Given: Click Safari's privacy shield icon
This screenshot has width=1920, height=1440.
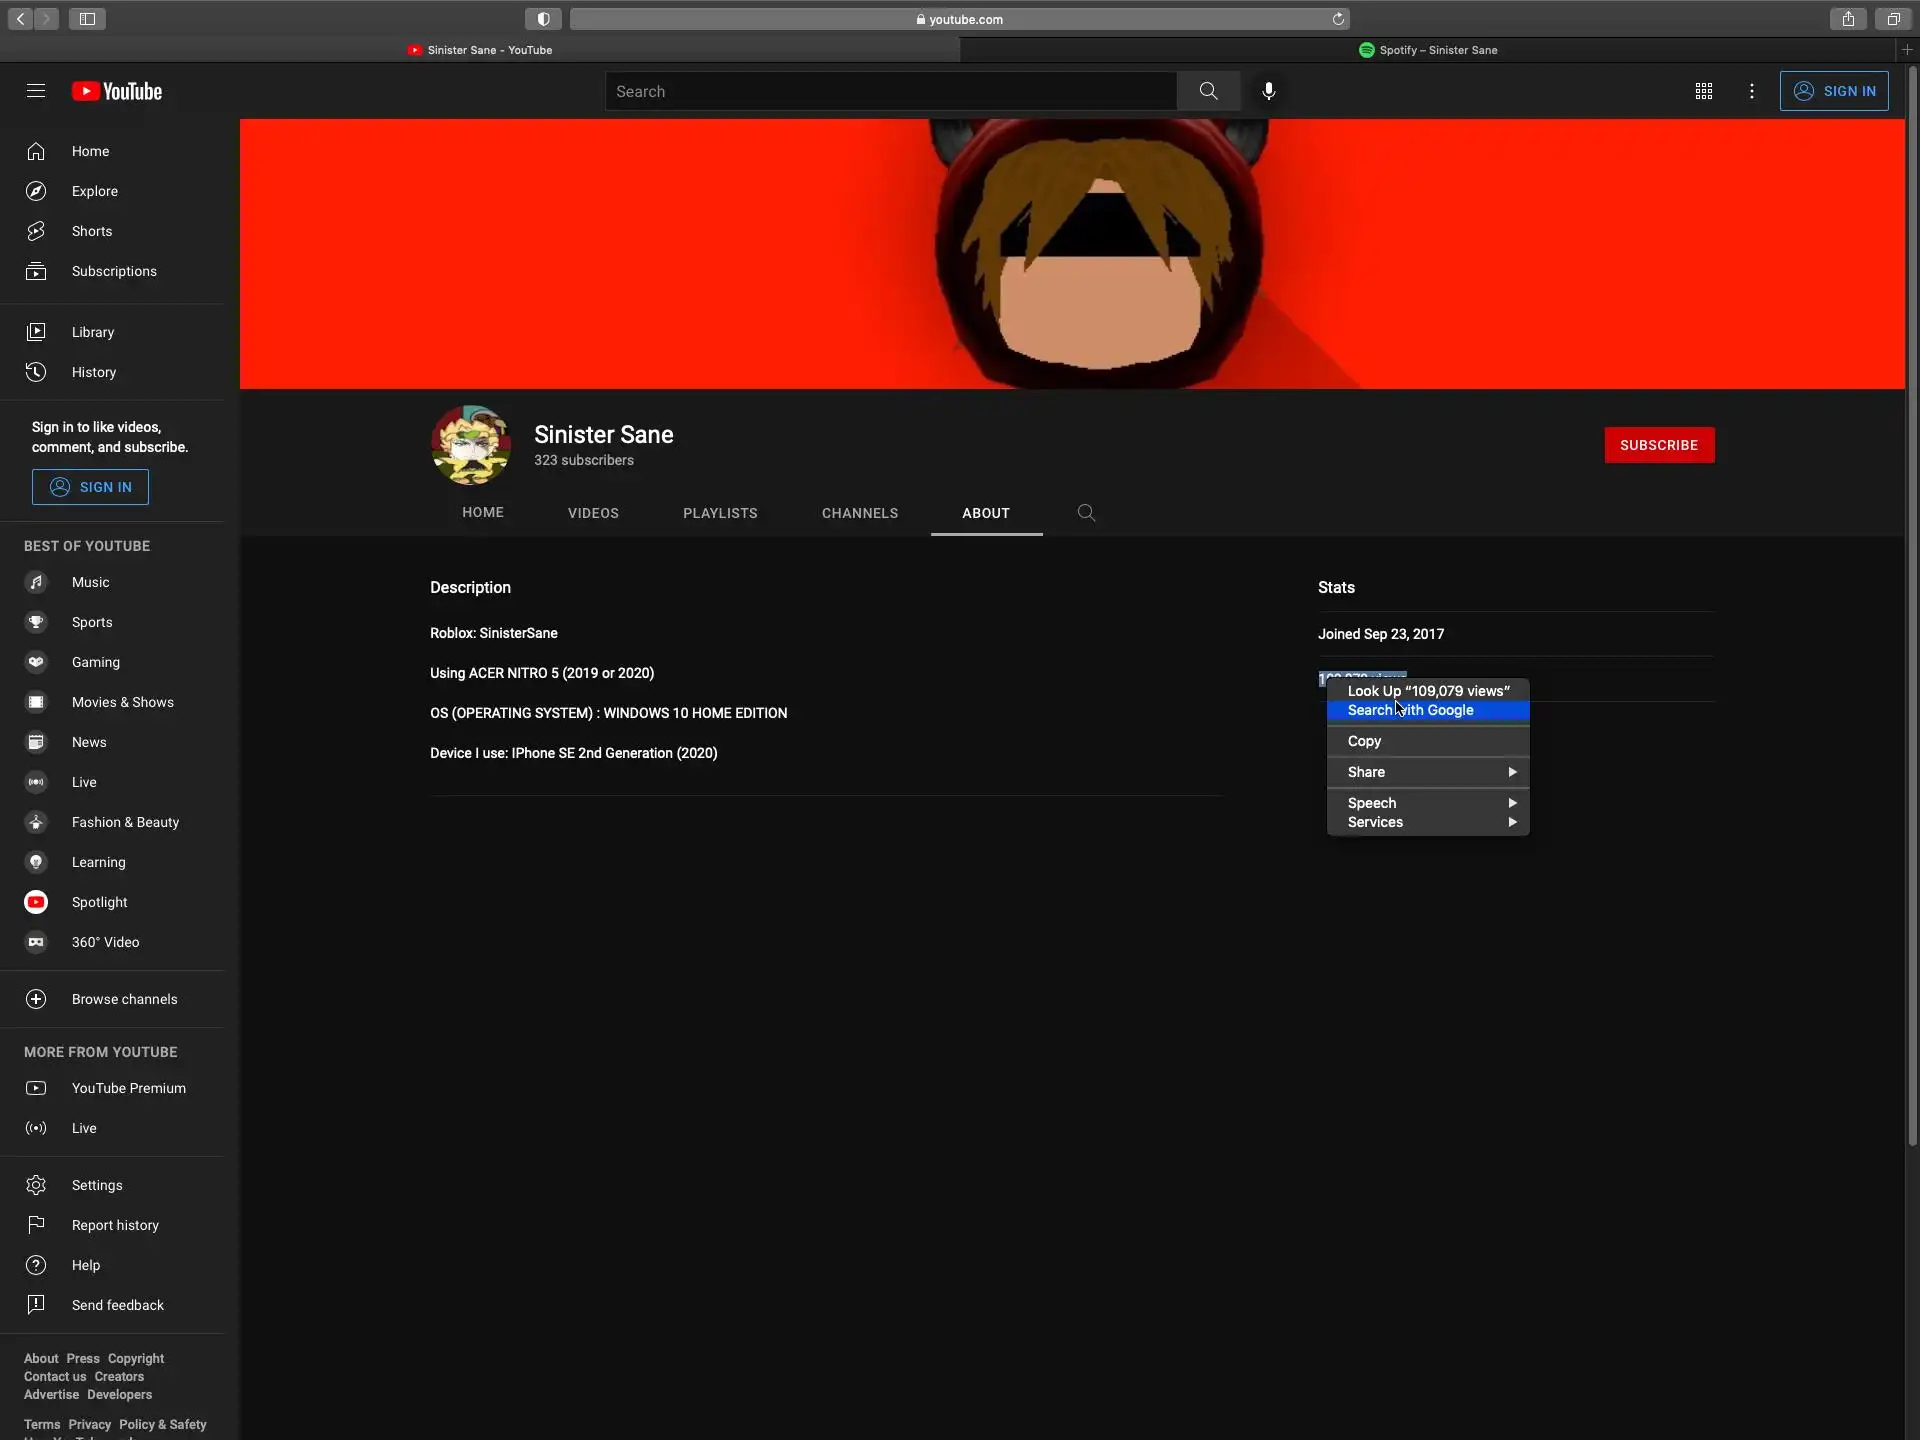Looking at the screenshot, I should [543, 19].
